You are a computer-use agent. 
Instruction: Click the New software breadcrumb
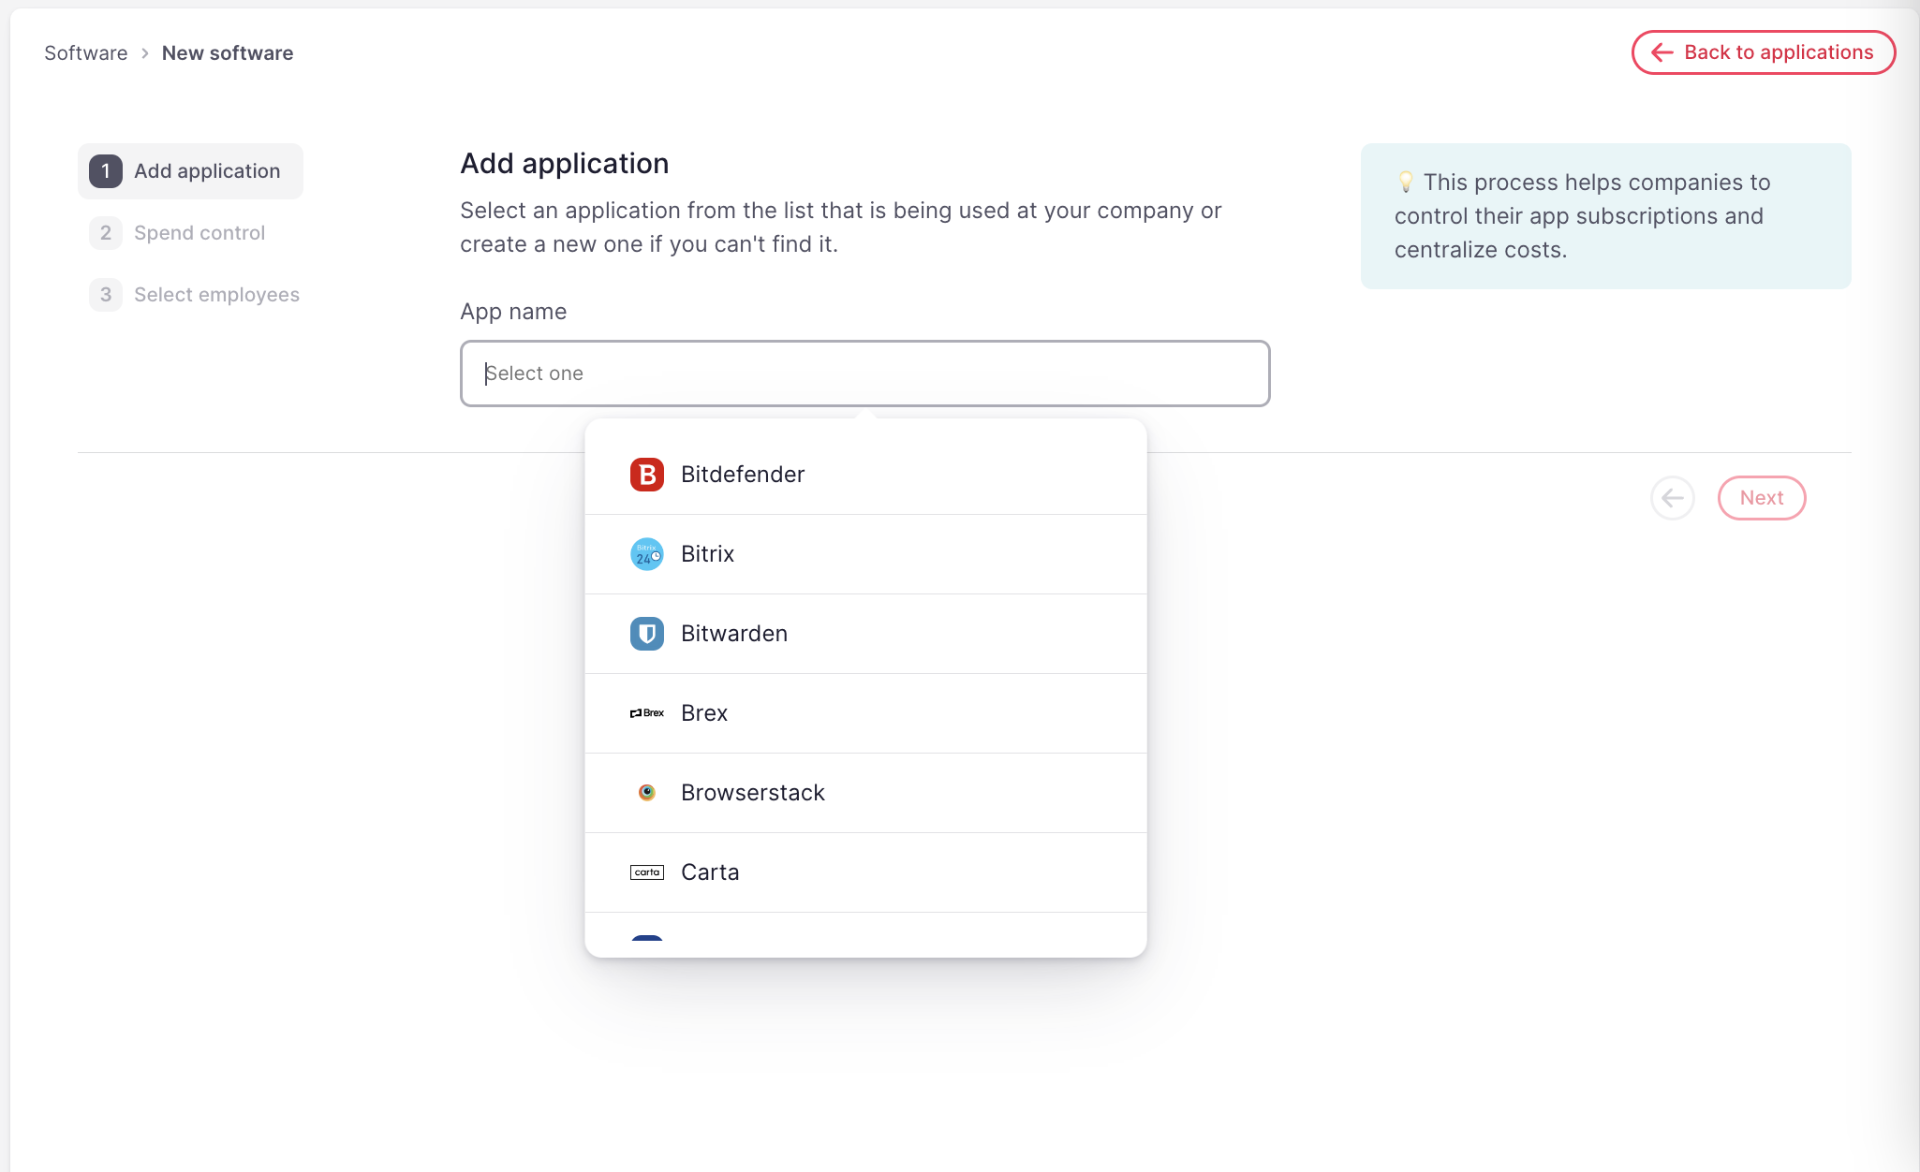227,52
